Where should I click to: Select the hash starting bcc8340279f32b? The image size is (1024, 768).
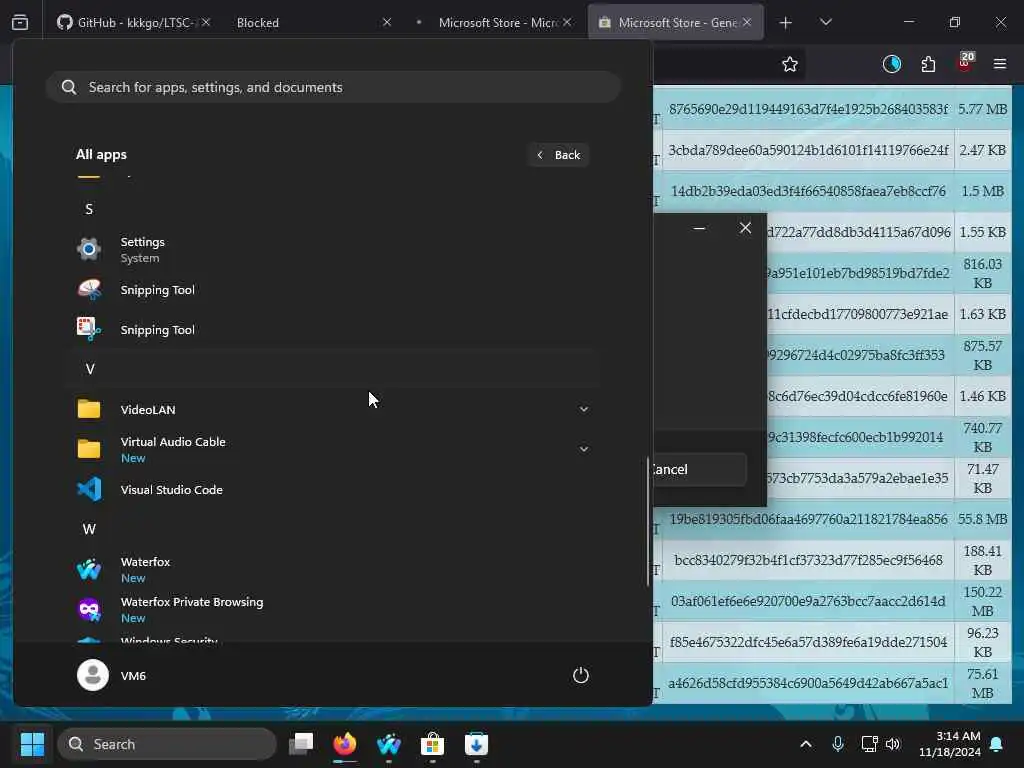coord(808,560)
